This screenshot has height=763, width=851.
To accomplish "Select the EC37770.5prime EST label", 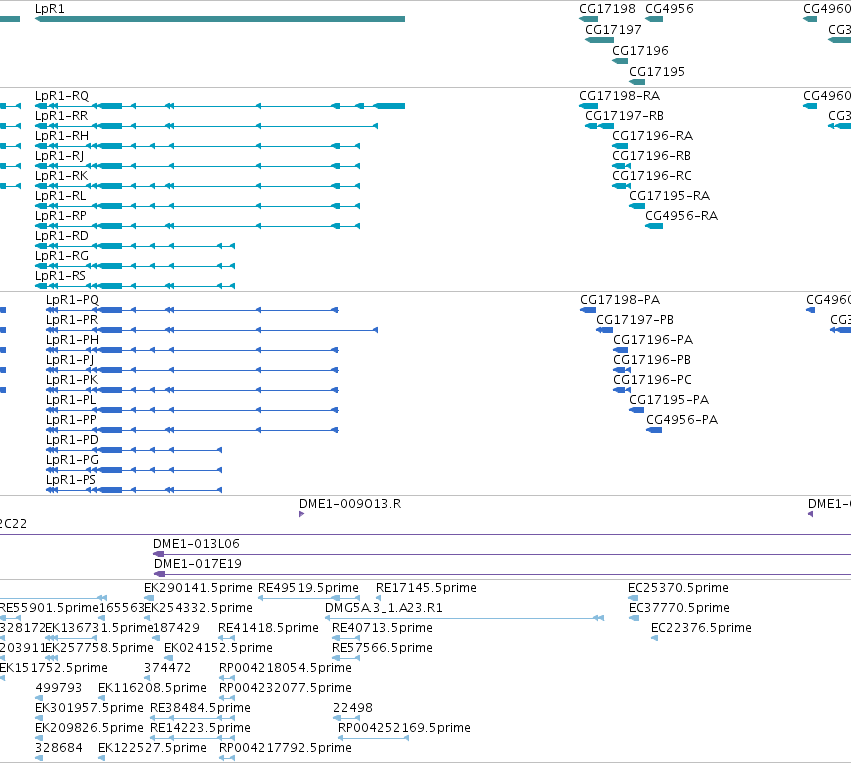I will (x=679, y=608).
